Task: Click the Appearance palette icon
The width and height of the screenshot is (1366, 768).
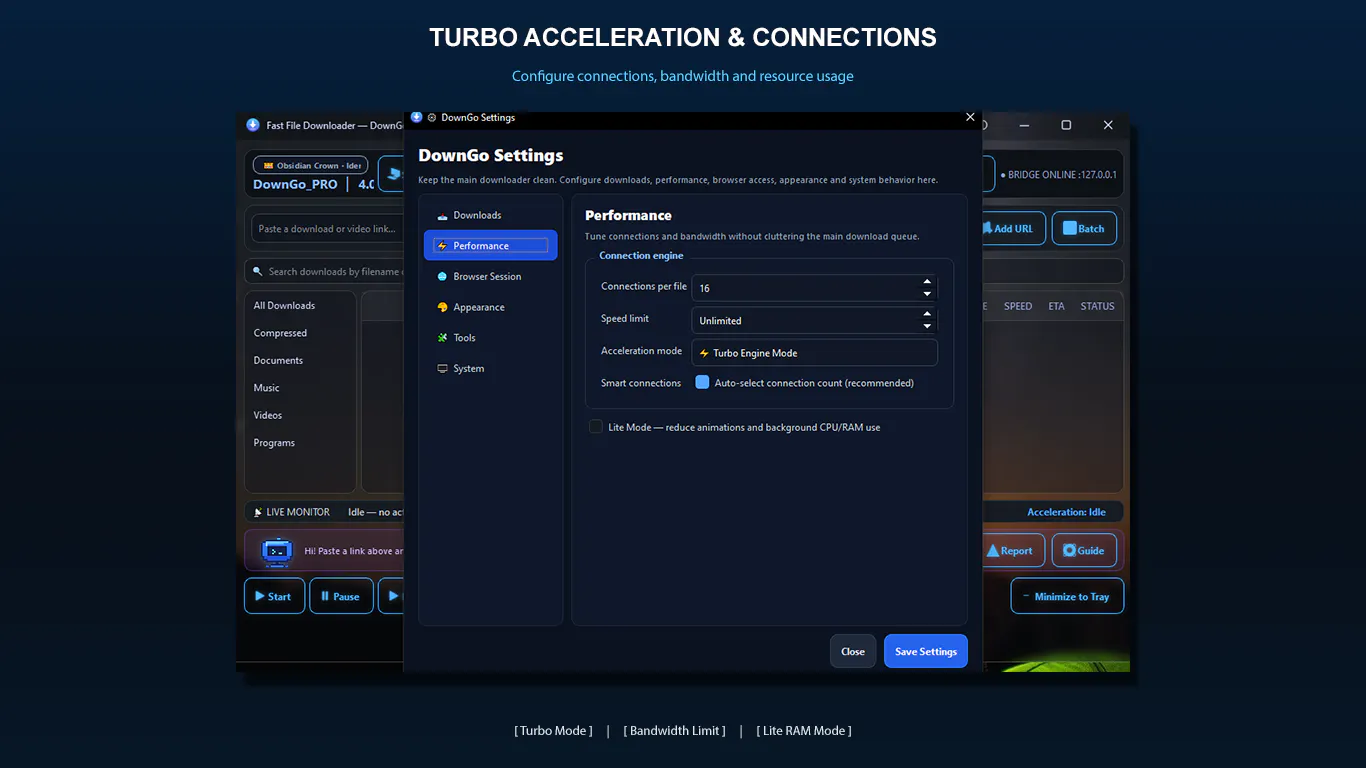Action: [442, 307]
